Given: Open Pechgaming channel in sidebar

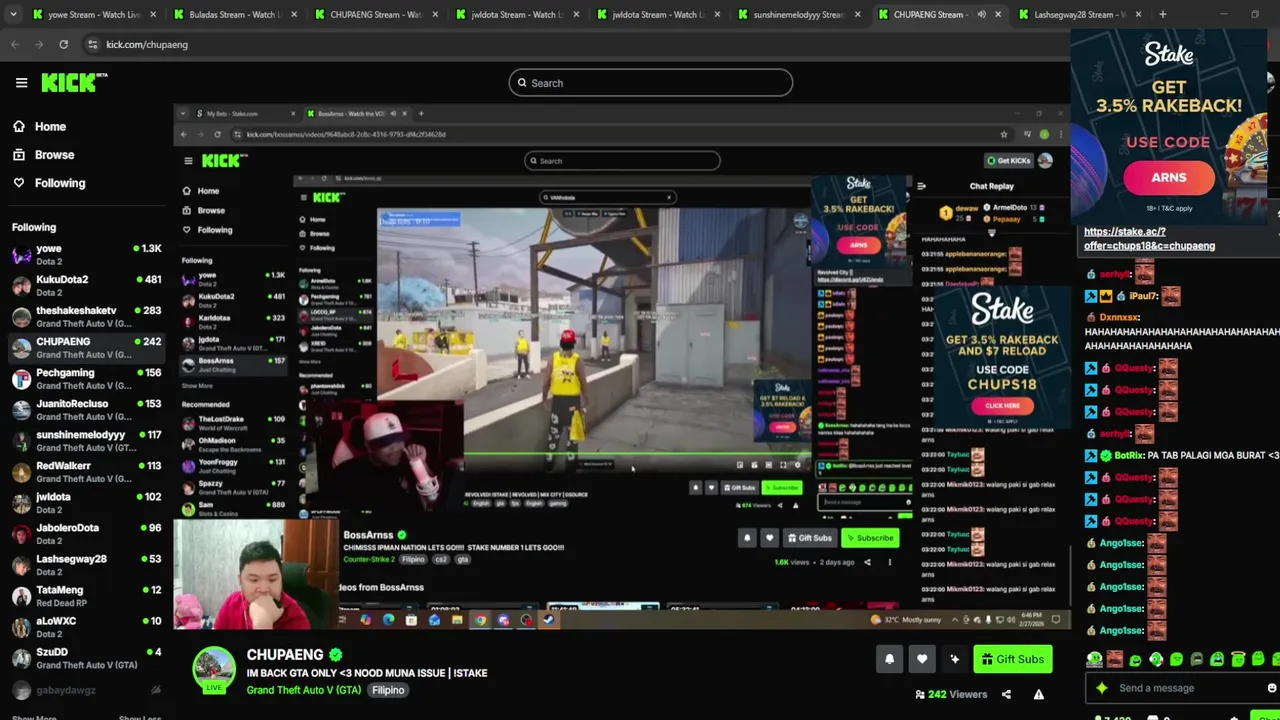Looking at the screenshot, I should point(86,378).
